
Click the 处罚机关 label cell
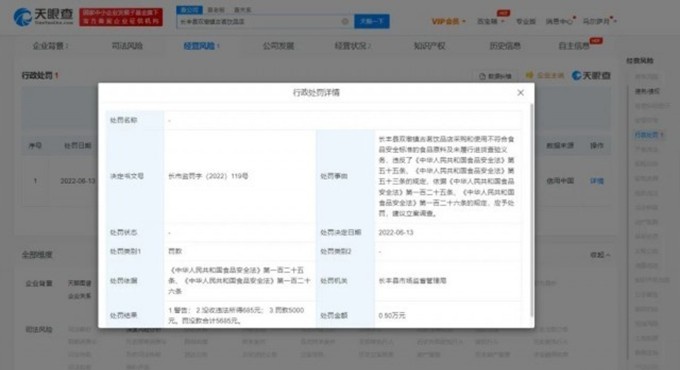(x=346, y=281)
